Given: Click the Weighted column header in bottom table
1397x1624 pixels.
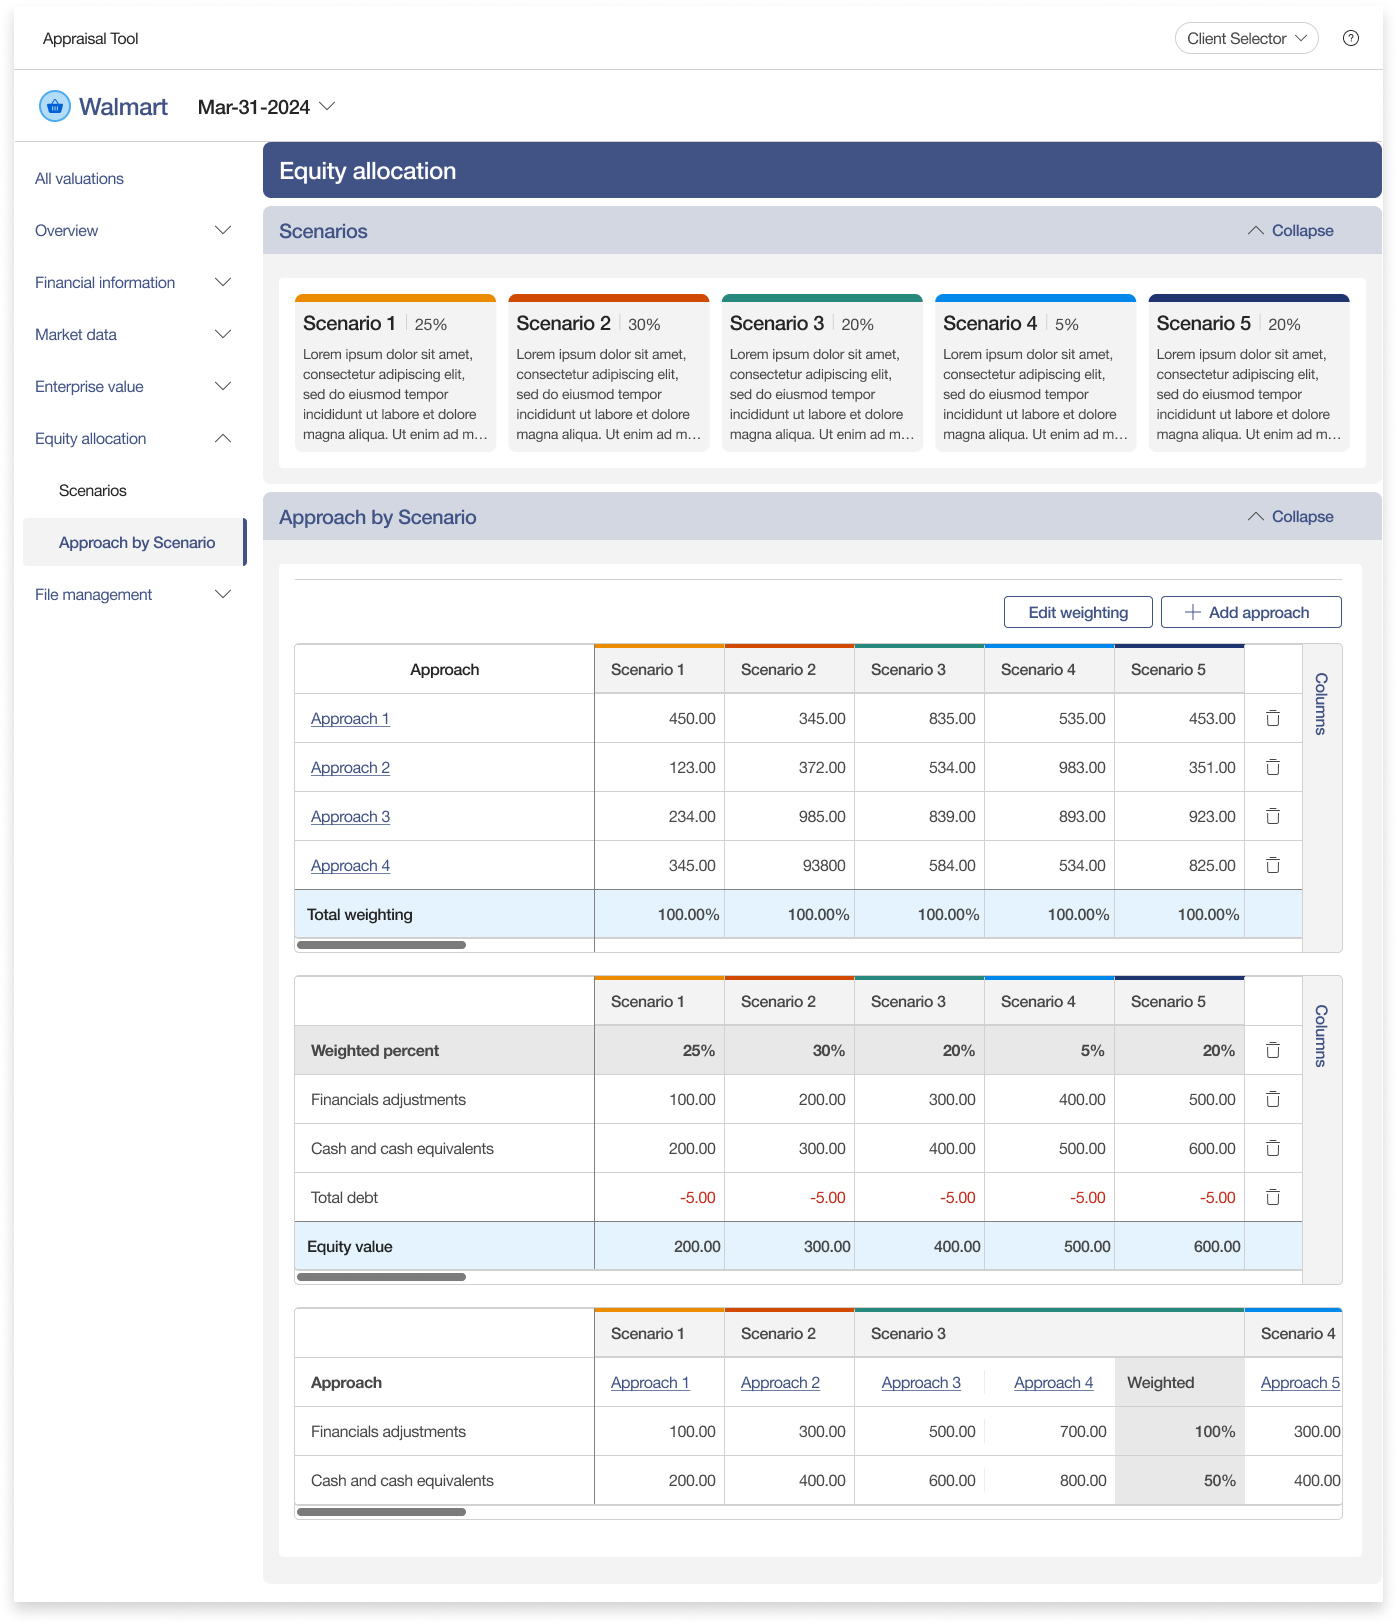Looking at the screenshot, I should click(1180, 1382).
